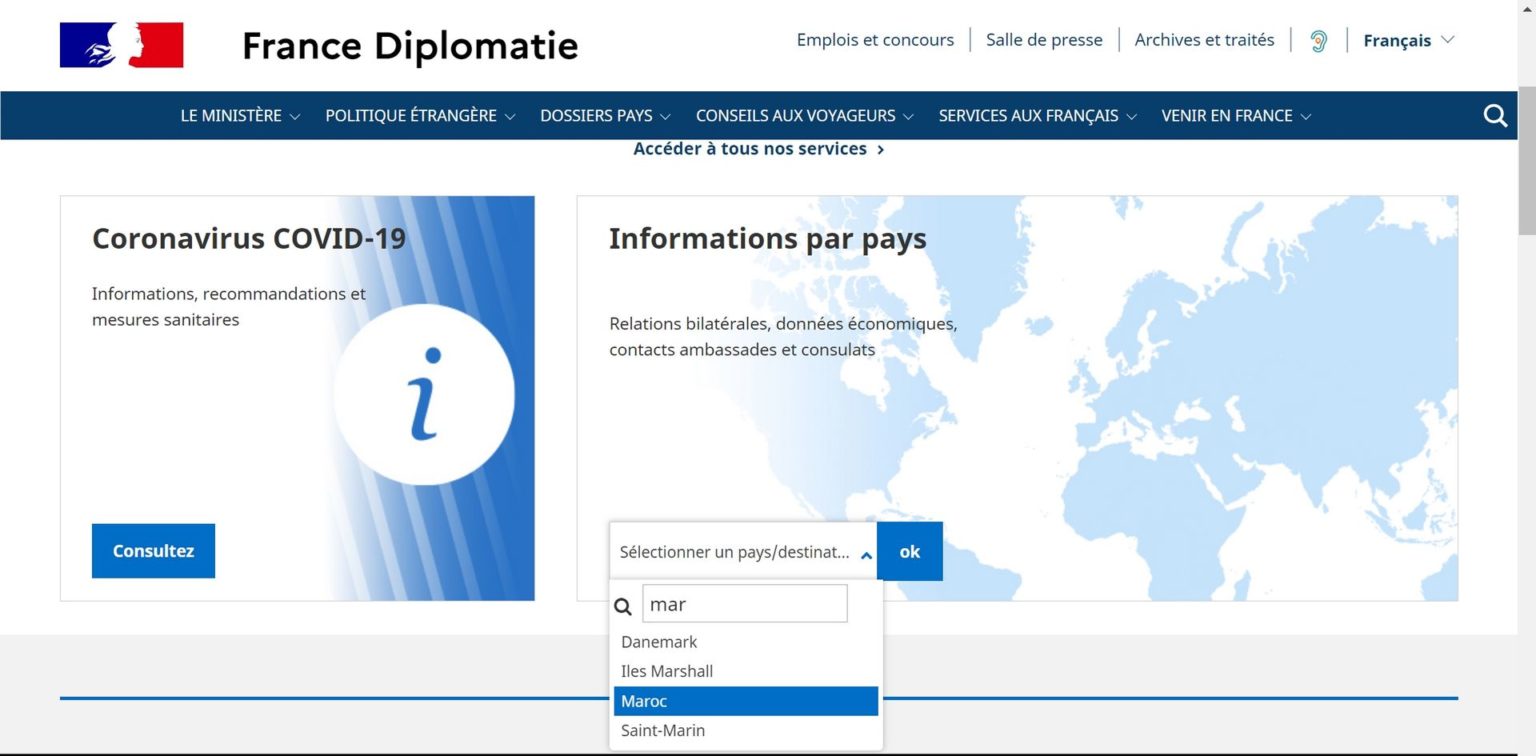Image resolution: width=1536 pixels, height=756 pixels.
Task: Click the accessibility ear icon
Action: point(1319,41)
